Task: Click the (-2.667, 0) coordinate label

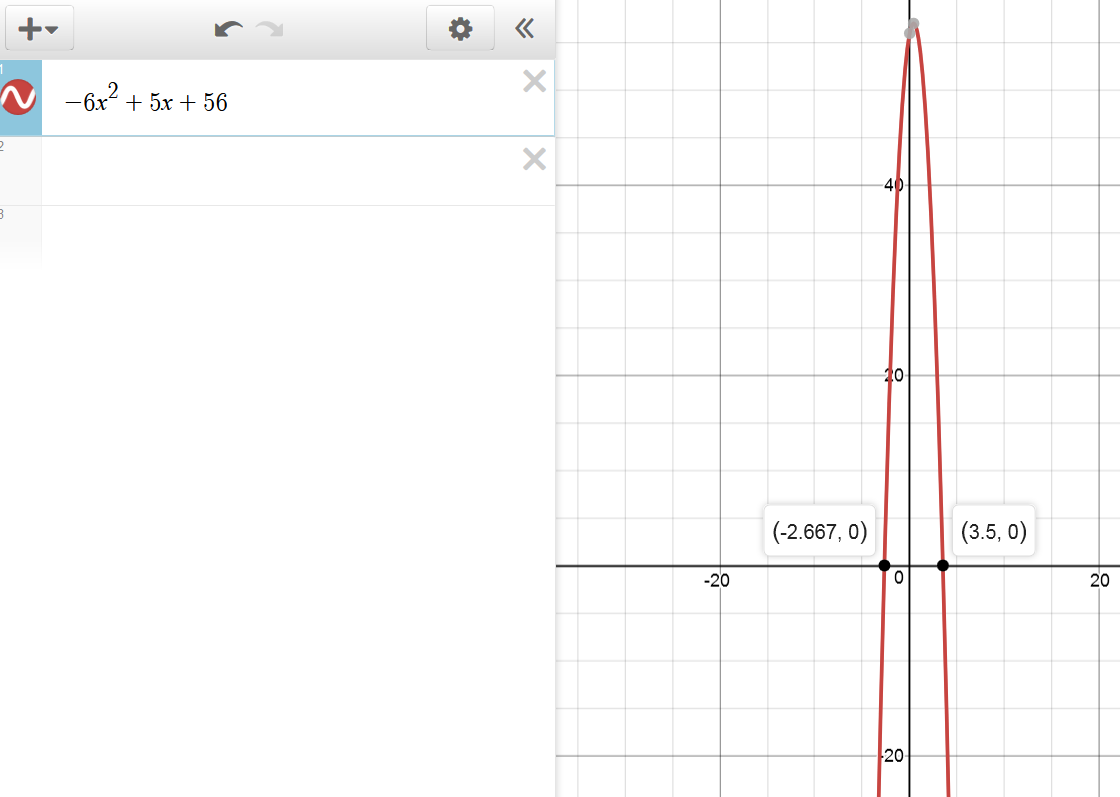Action: tap(820, 532)
